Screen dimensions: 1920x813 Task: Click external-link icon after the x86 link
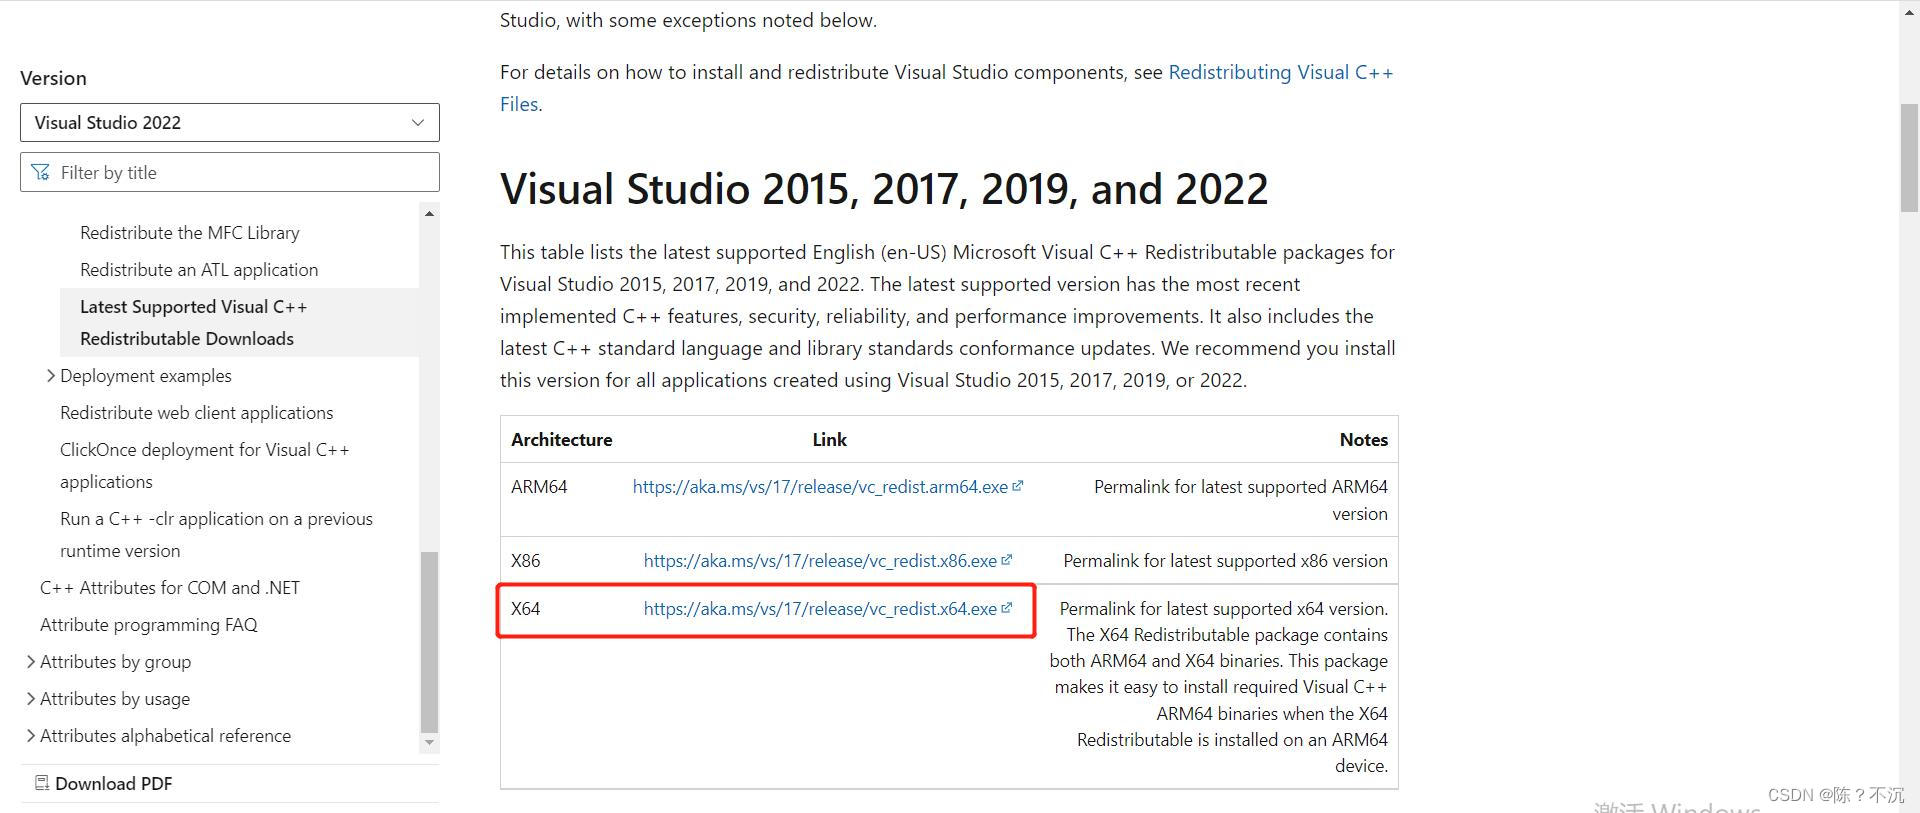click(1007, 559)
